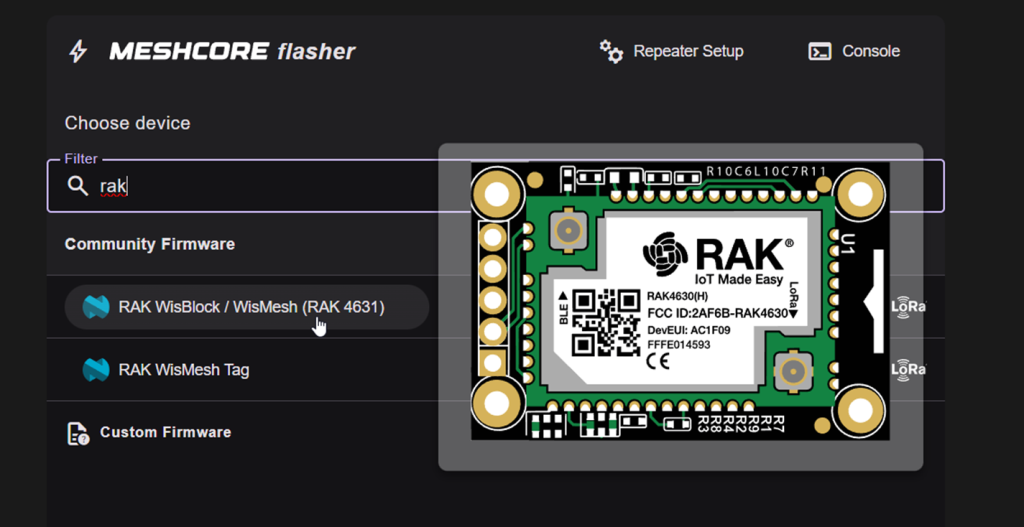Click the LoRa badge in WisBlock row

(x=909, y=307)
